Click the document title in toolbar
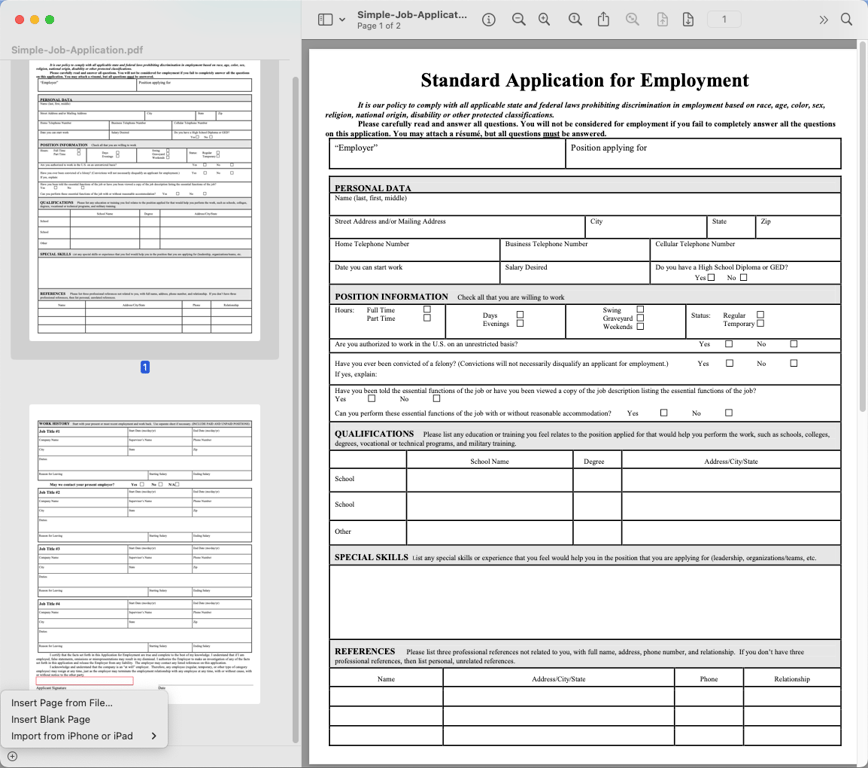Screen dimensions: 868x768 pos(412,15)
